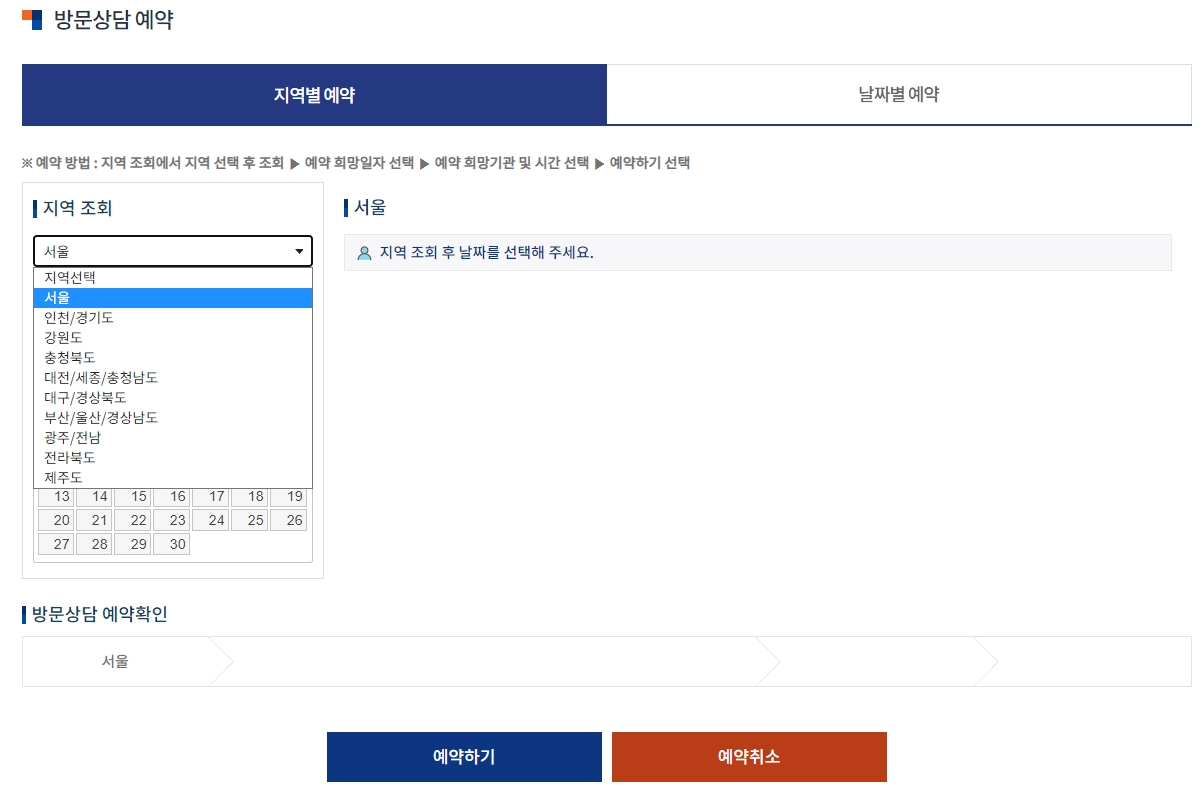Pick calendar date 24
This screenshot has height=798, width=1203.
211,520
